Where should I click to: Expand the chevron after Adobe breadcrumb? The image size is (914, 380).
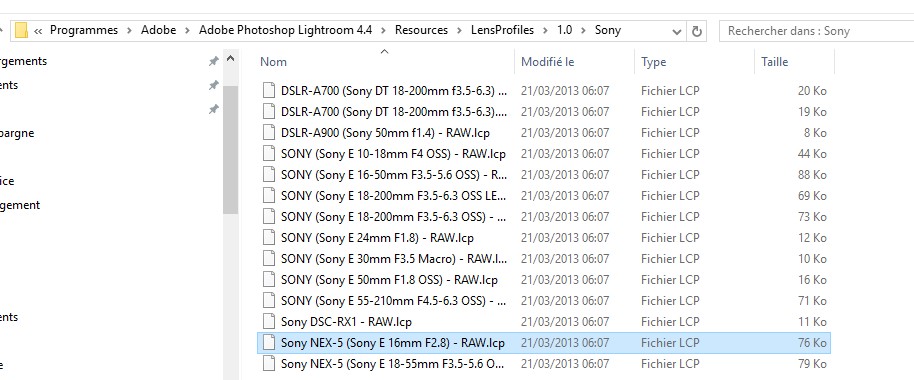coord(187,31)
